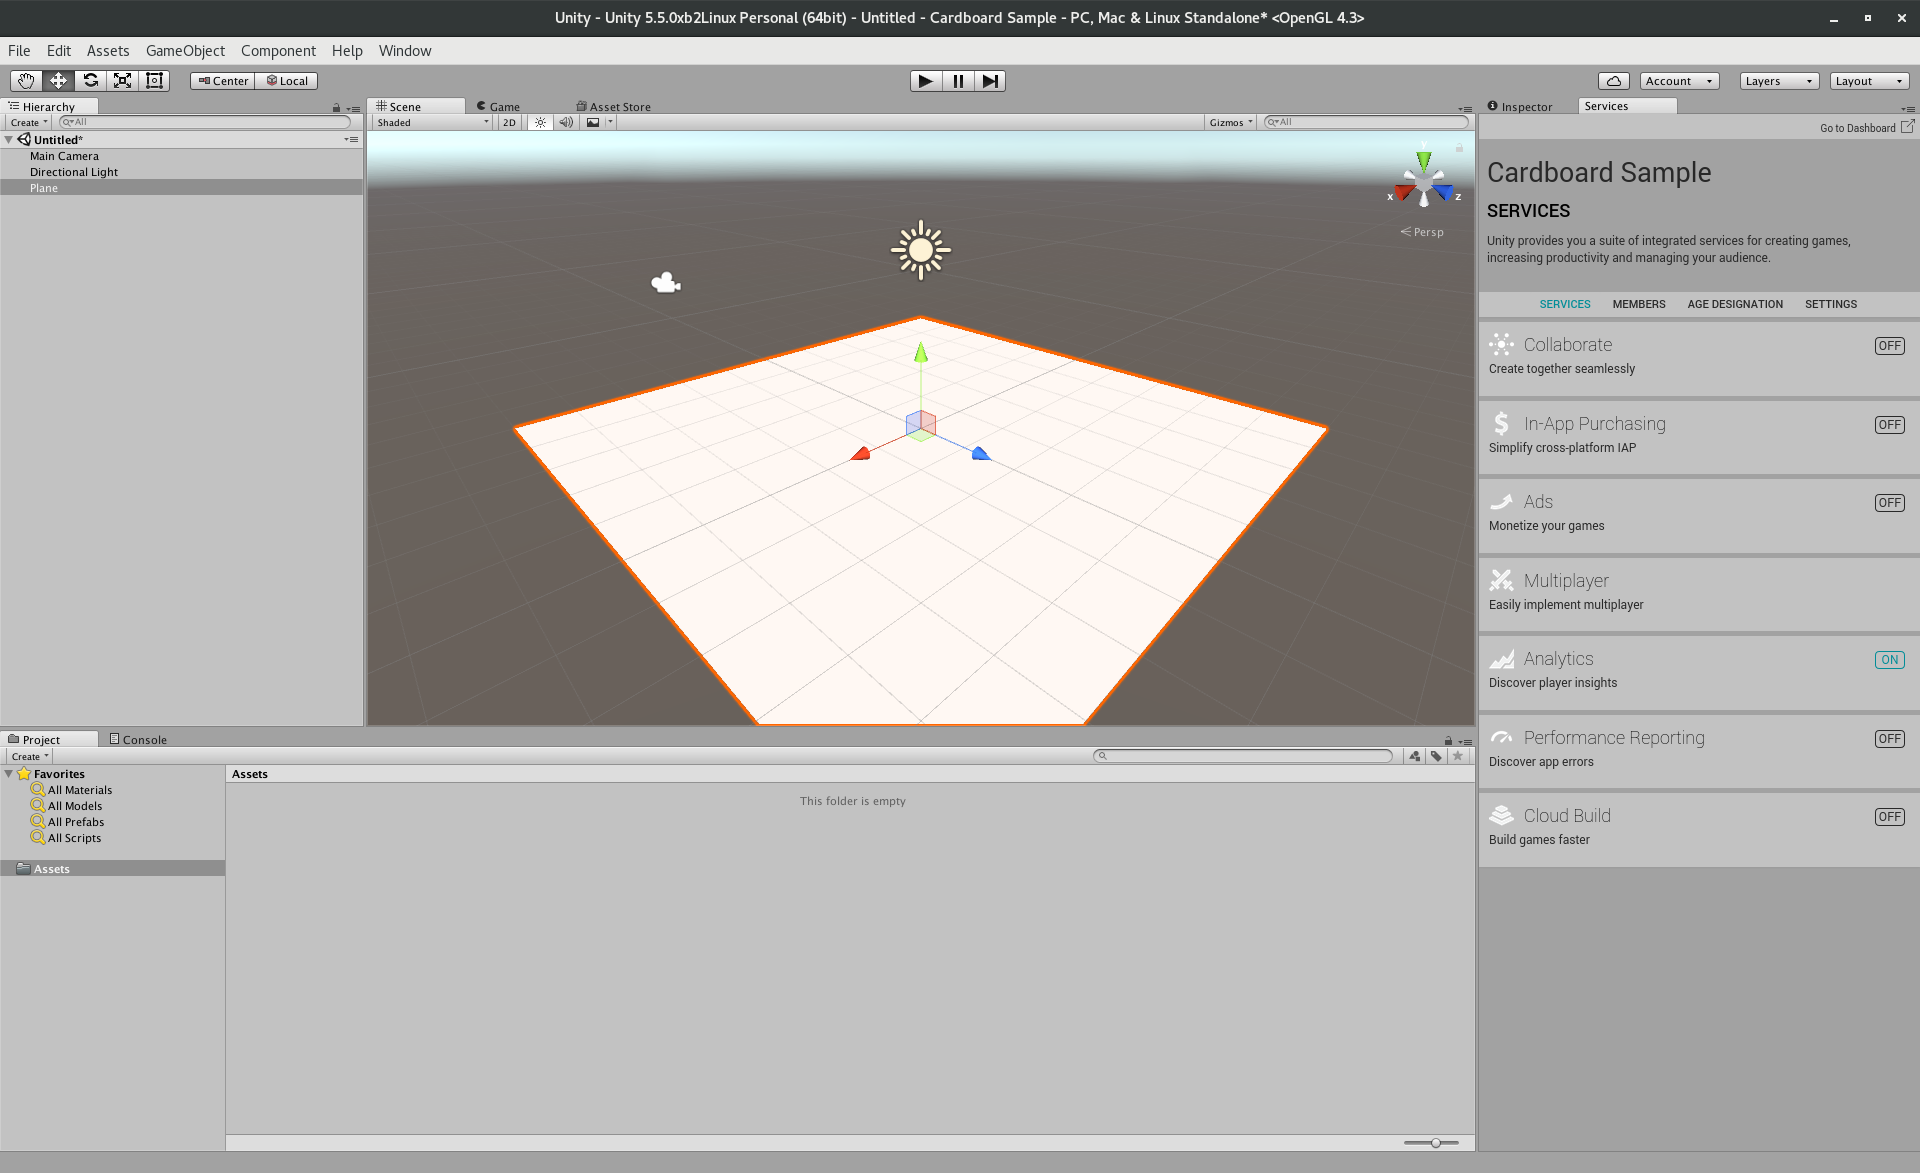Image resolution: width=1920 pixels, height=1173 pixels.
Task: Collapse the Untitled scene in Hierarchy
Action: pos(9,140)
